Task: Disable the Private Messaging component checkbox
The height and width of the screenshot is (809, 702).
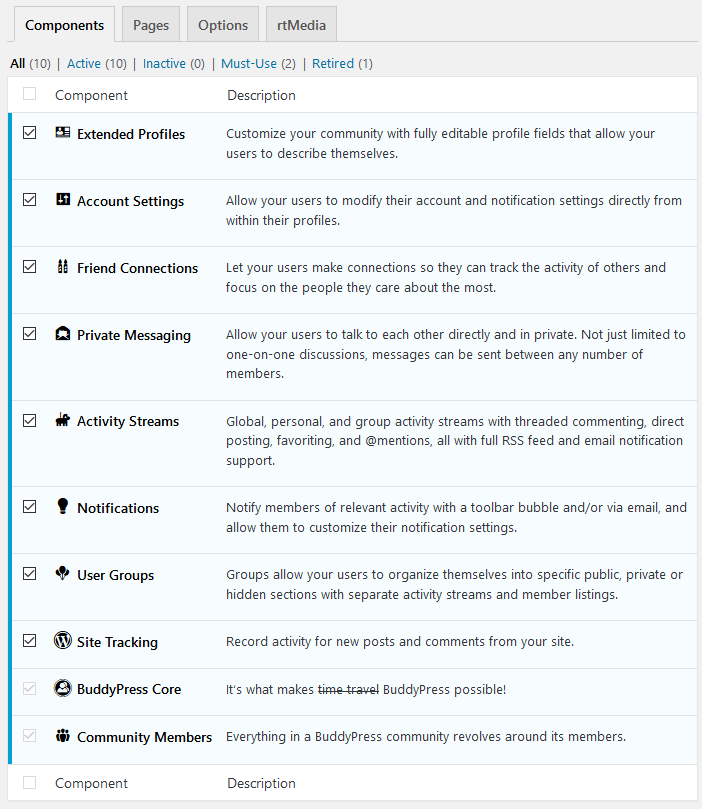Action: [29, 334]
